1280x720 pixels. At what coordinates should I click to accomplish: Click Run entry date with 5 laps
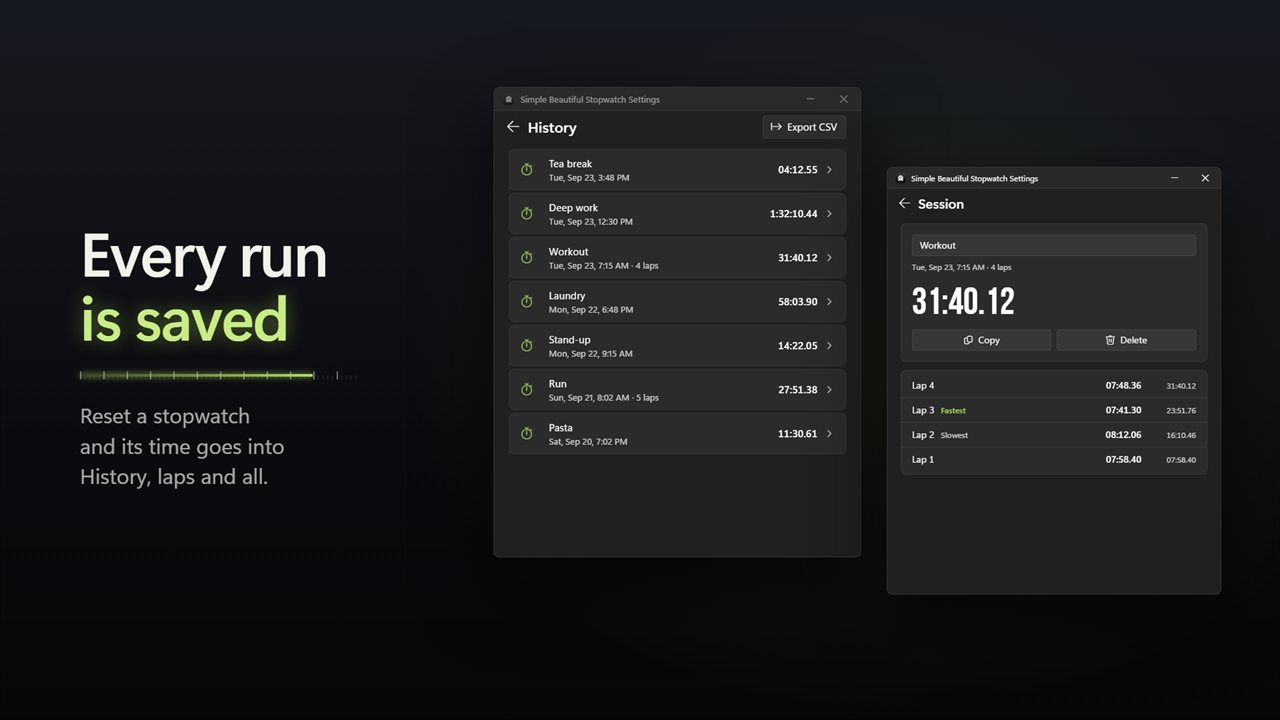tap(604, 398)
